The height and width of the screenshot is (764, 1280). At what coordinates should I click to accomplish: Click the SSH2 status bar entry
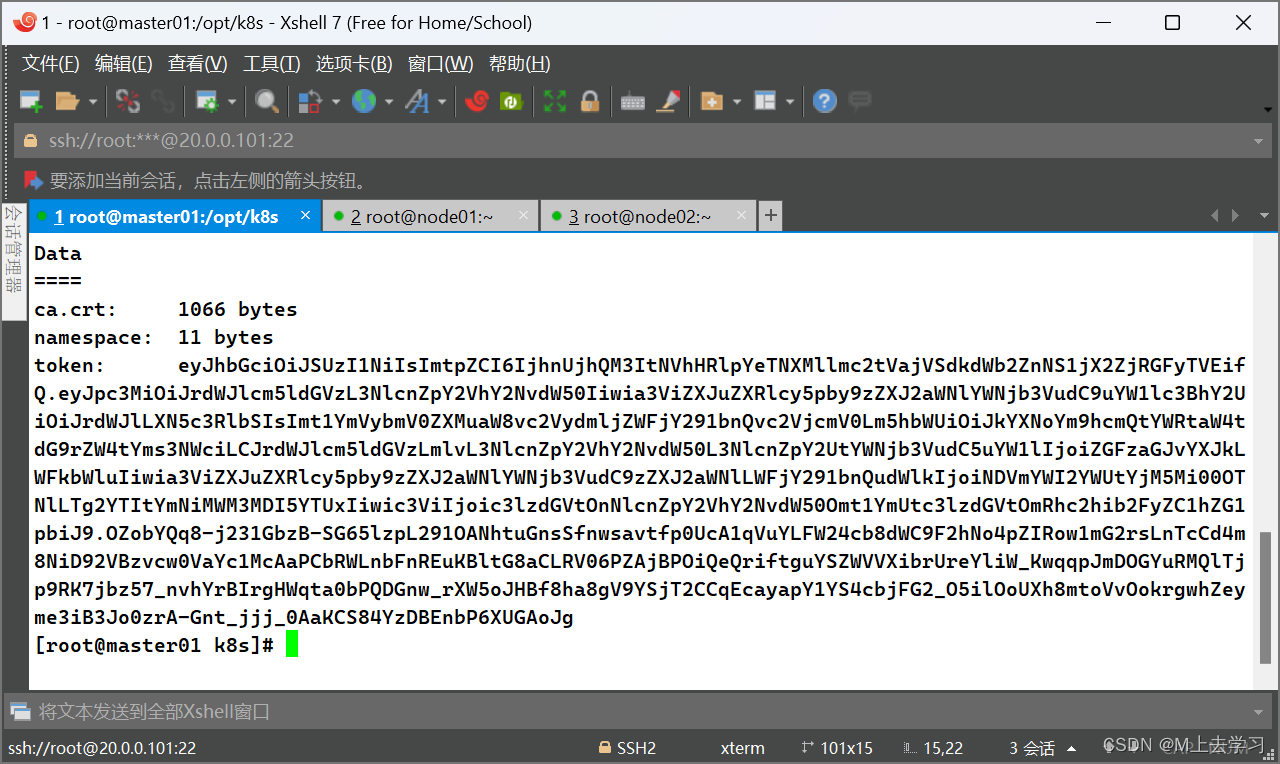click(627, 748)
